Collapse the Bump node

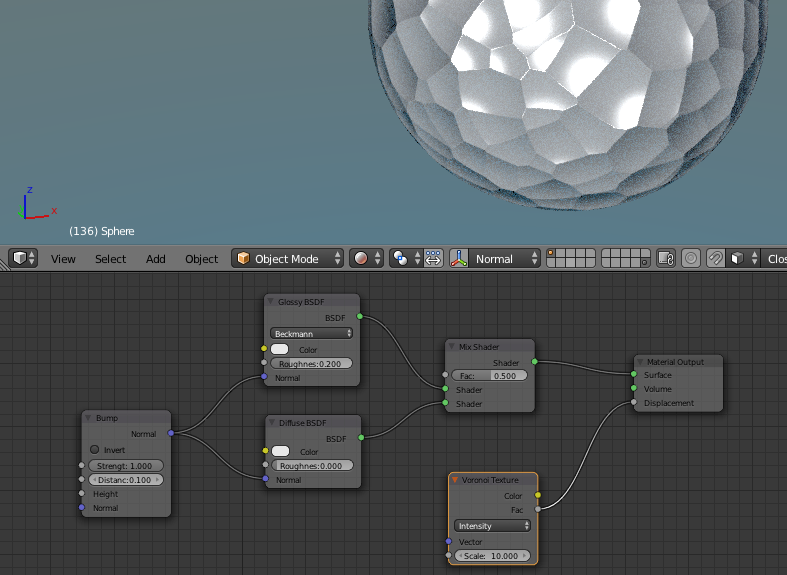click(x=88, y=417)
